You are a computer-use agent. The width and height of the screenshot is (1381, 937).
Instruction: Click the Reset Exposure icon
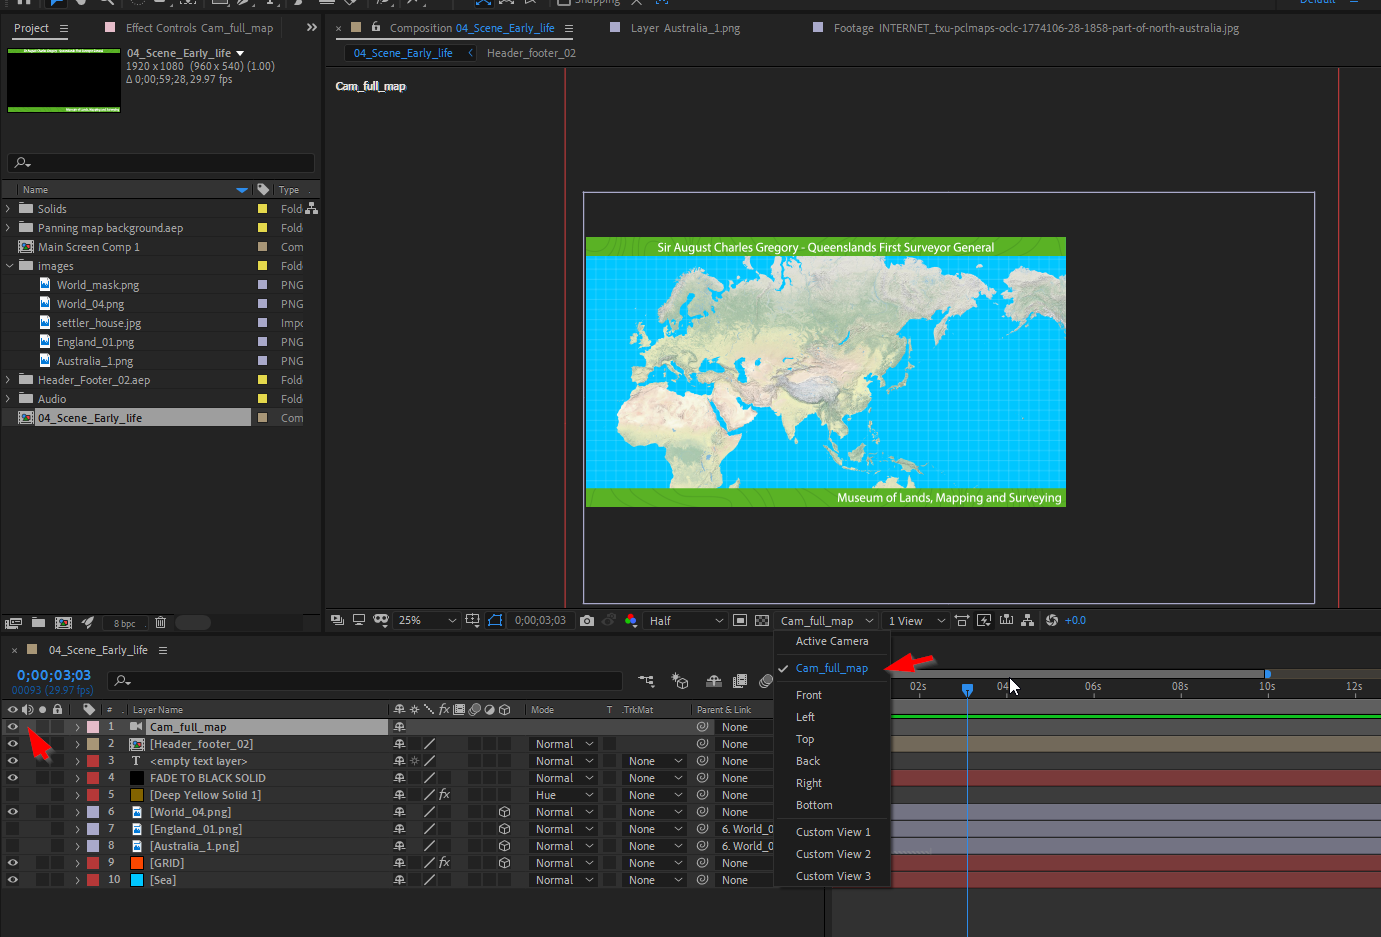[x=1052, y=621]
